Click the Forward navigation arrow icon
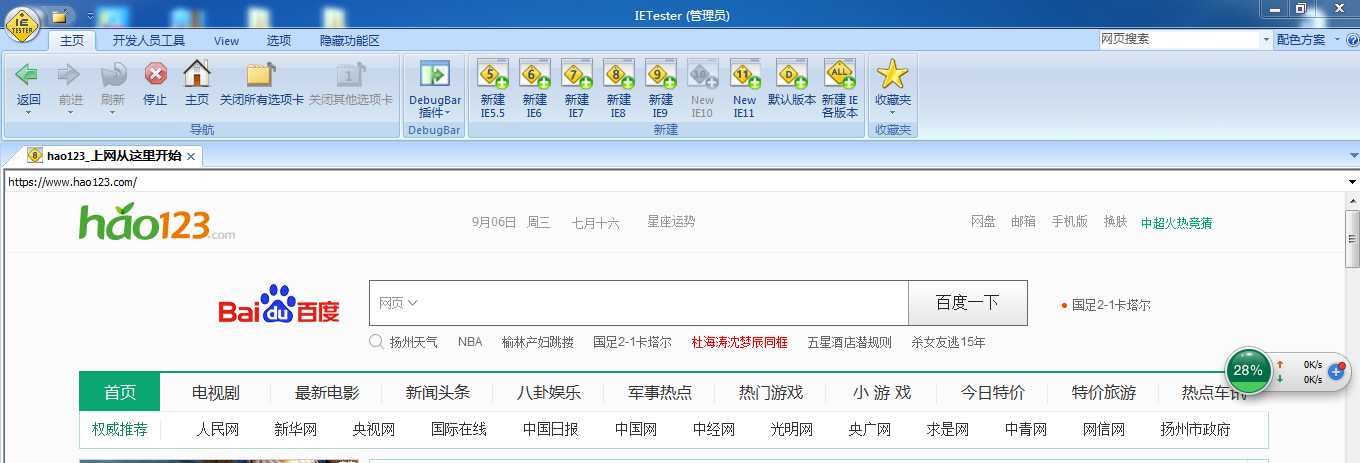The image size is (1360, 463). coord(70,74)
